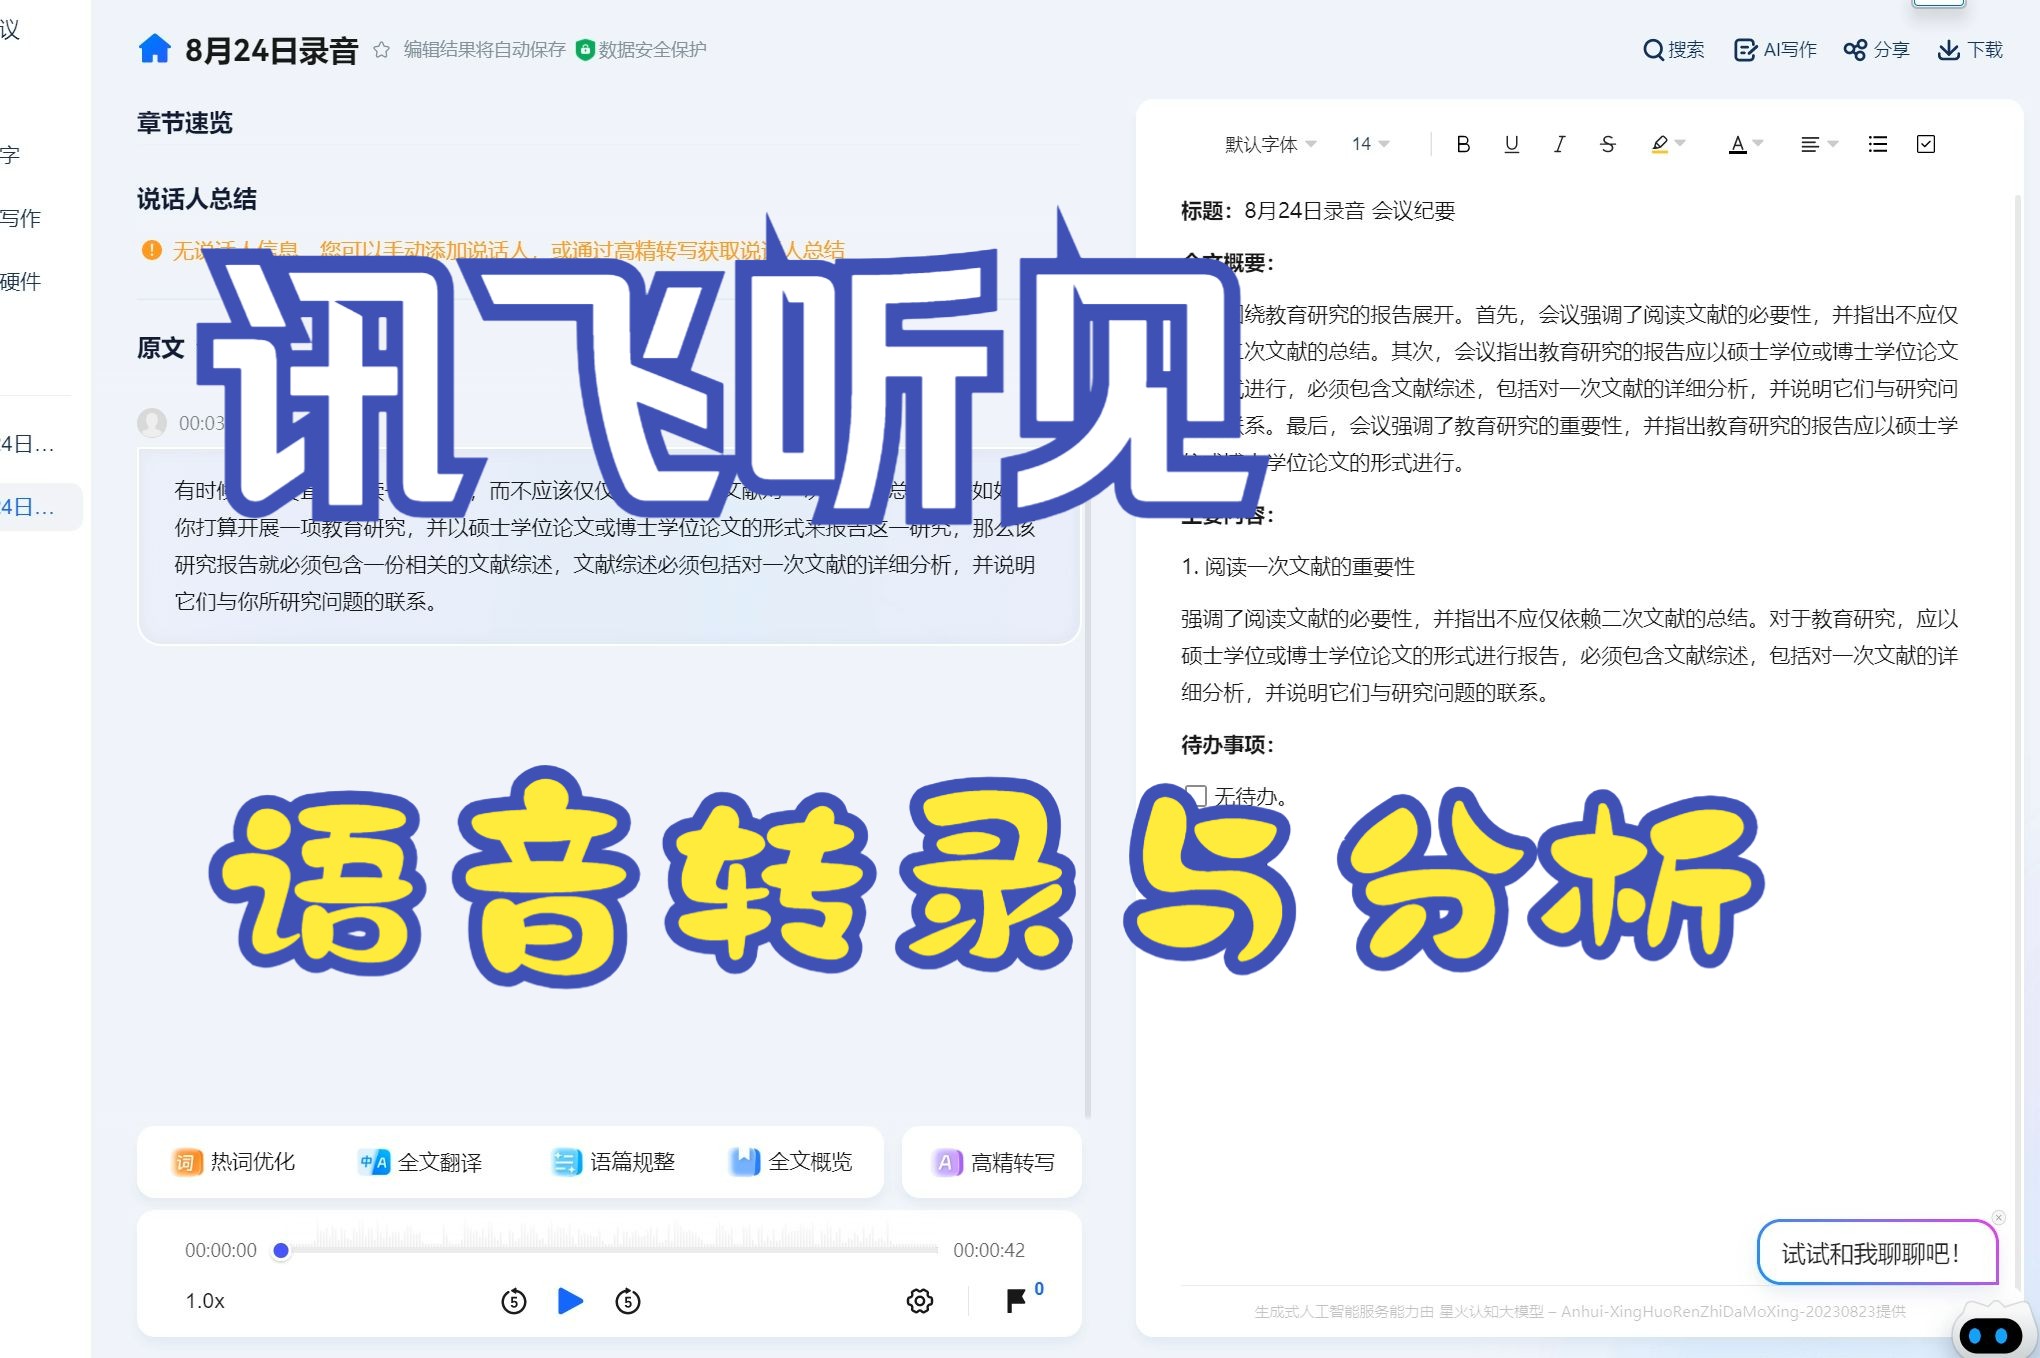Open the 搜索 search tool
This screenshot has height=1358, width=2040.
coord(1673,50)
